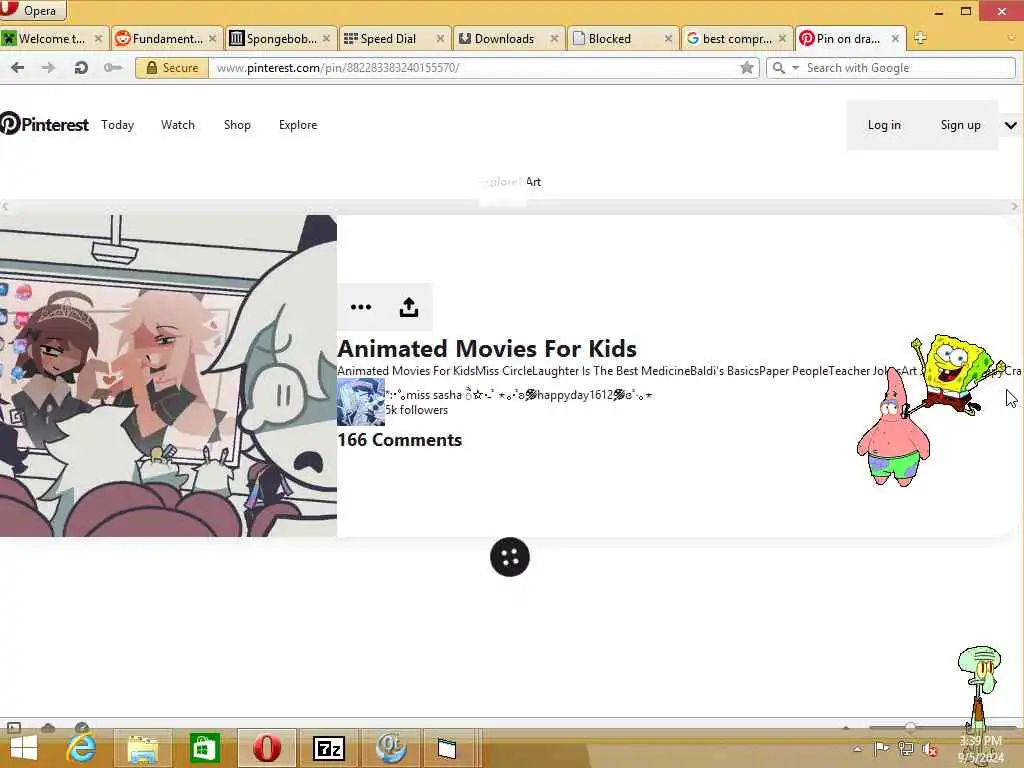Open the Watch page

point(178,125)
